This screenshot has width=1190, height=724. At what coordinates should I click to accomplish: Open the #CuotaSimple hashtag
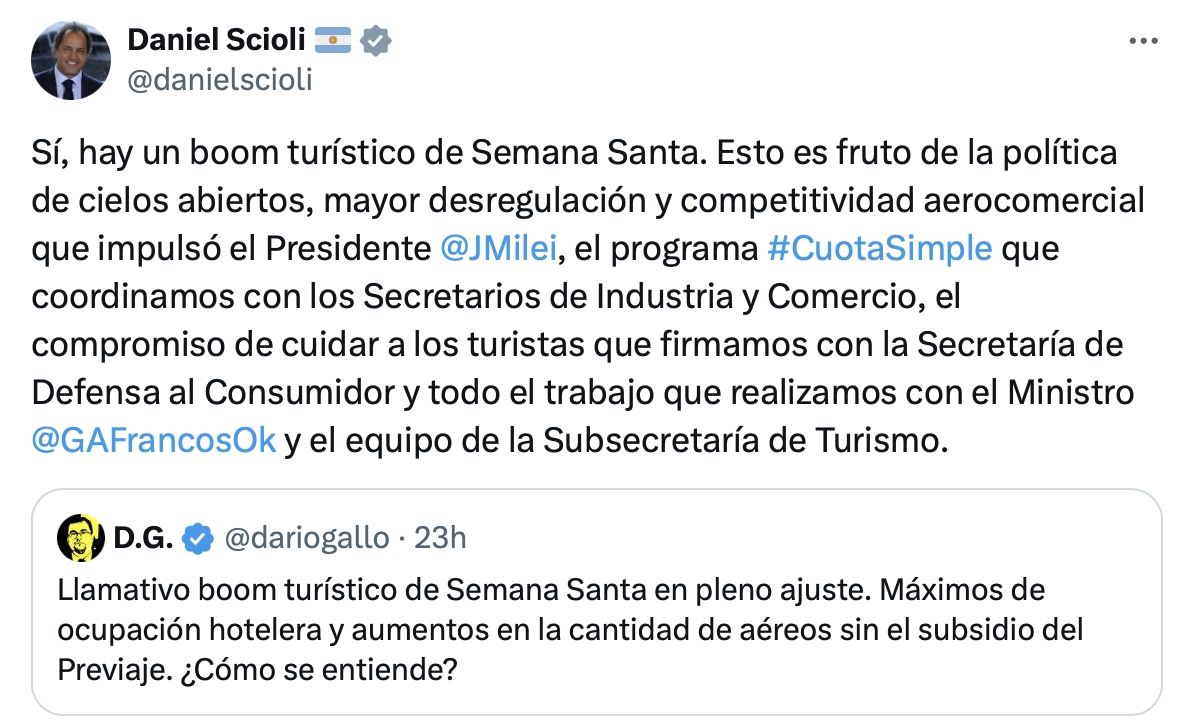click(879, 249)
